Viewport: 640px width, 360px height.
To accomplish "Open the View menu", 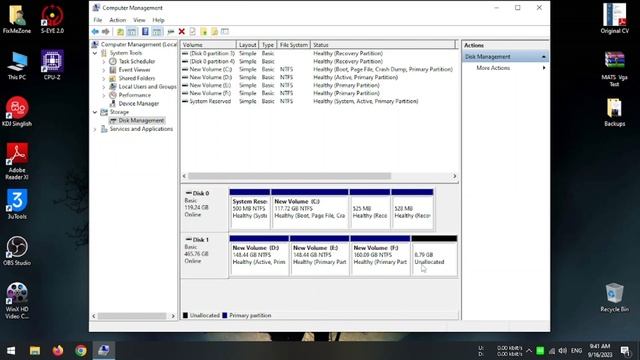I will (139, 20).
